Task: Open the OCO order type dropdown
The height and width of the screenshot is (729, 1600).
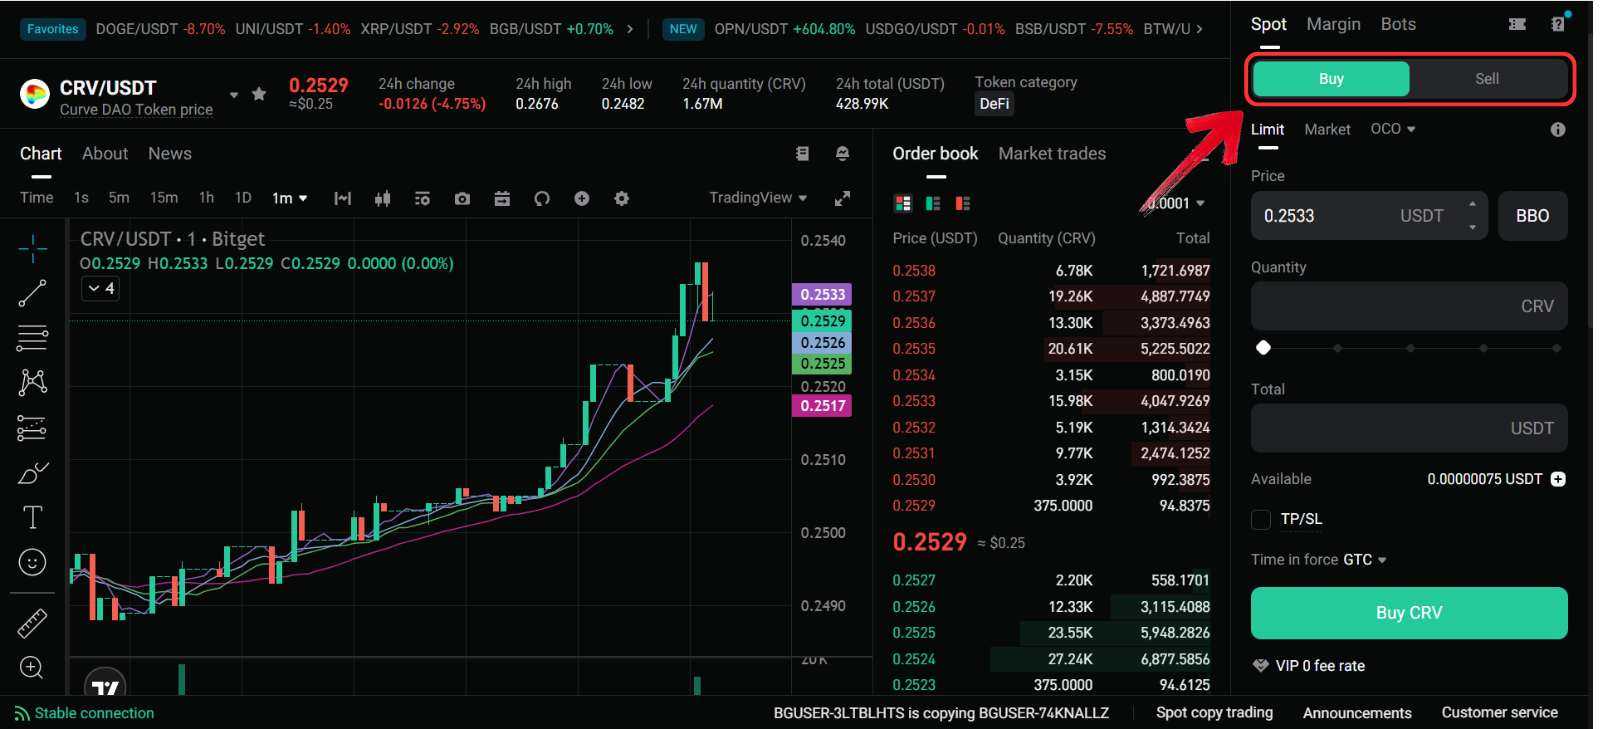Action: pyautogui.click(x=1393, y=129)
